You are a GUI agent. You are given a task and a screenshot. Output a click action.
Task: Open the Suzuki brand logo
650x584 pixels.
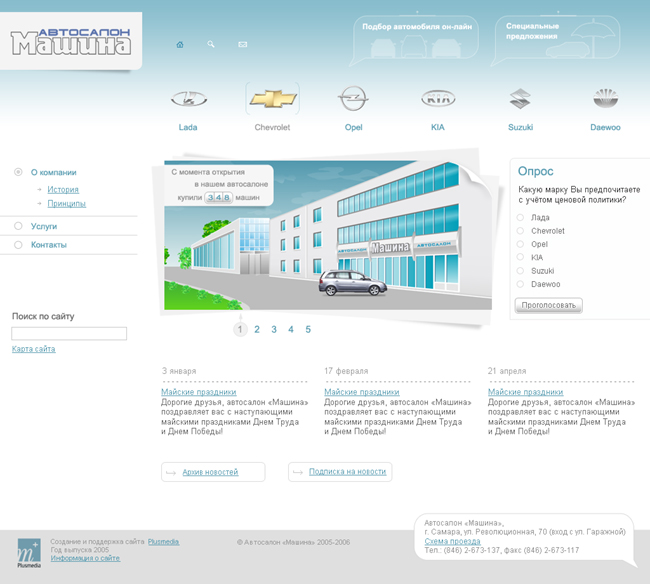pyautogui.click(x=520, y=99)
